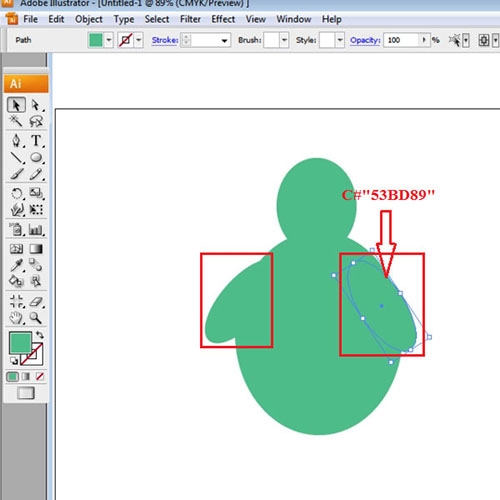Open the Edit menu

tap(56, 19)
